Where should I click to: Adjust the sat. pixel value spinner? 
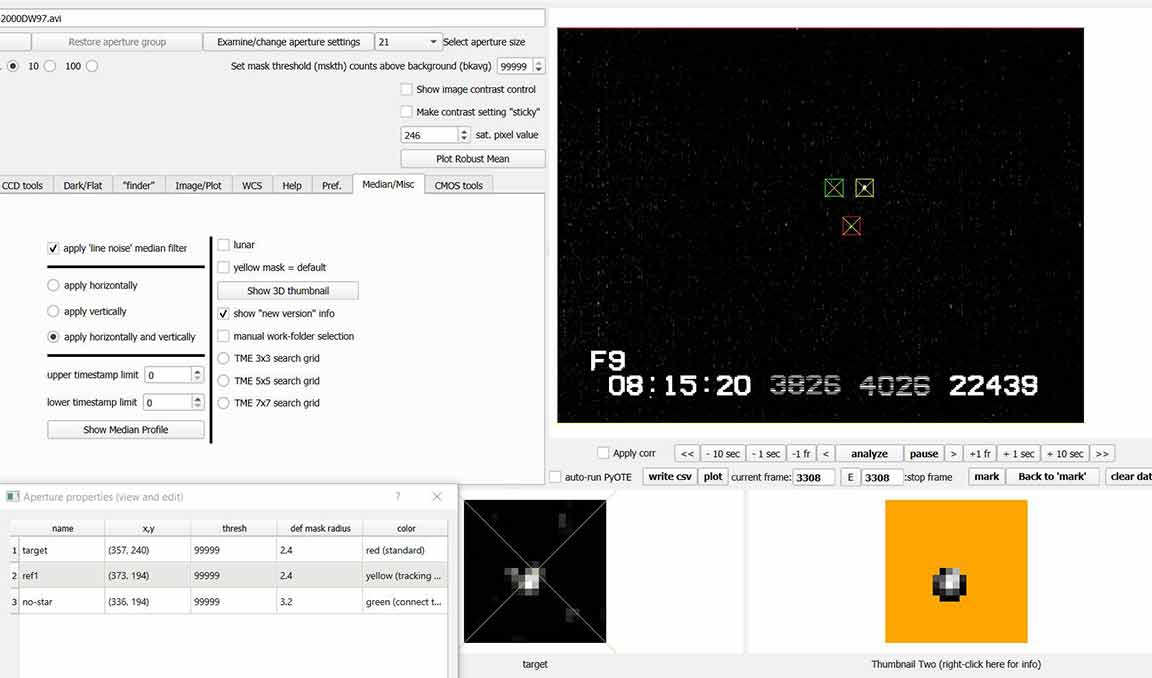[x=464, y=134]
